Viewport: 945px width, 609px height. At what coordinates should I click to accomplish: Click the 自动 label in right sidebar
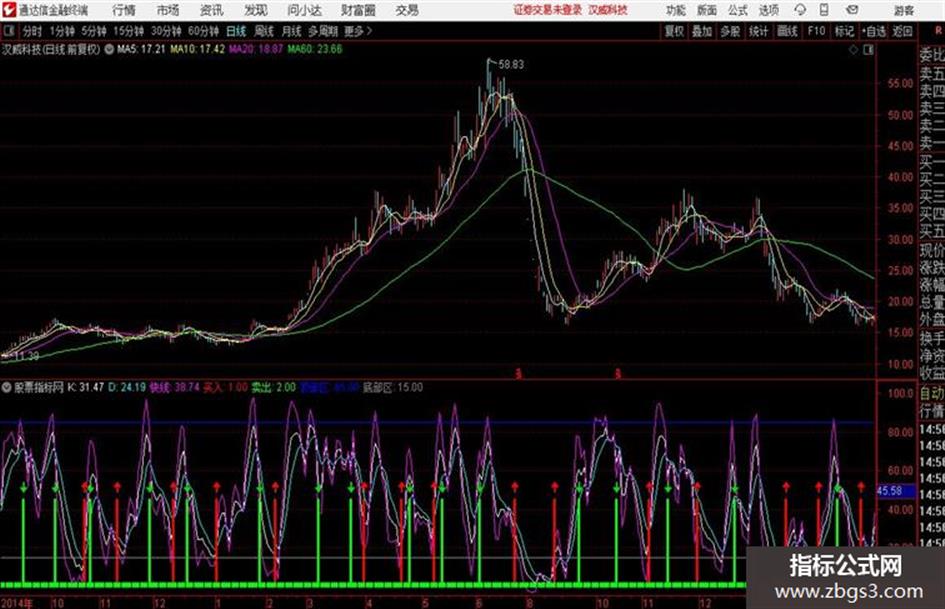(x=931, y=393)
